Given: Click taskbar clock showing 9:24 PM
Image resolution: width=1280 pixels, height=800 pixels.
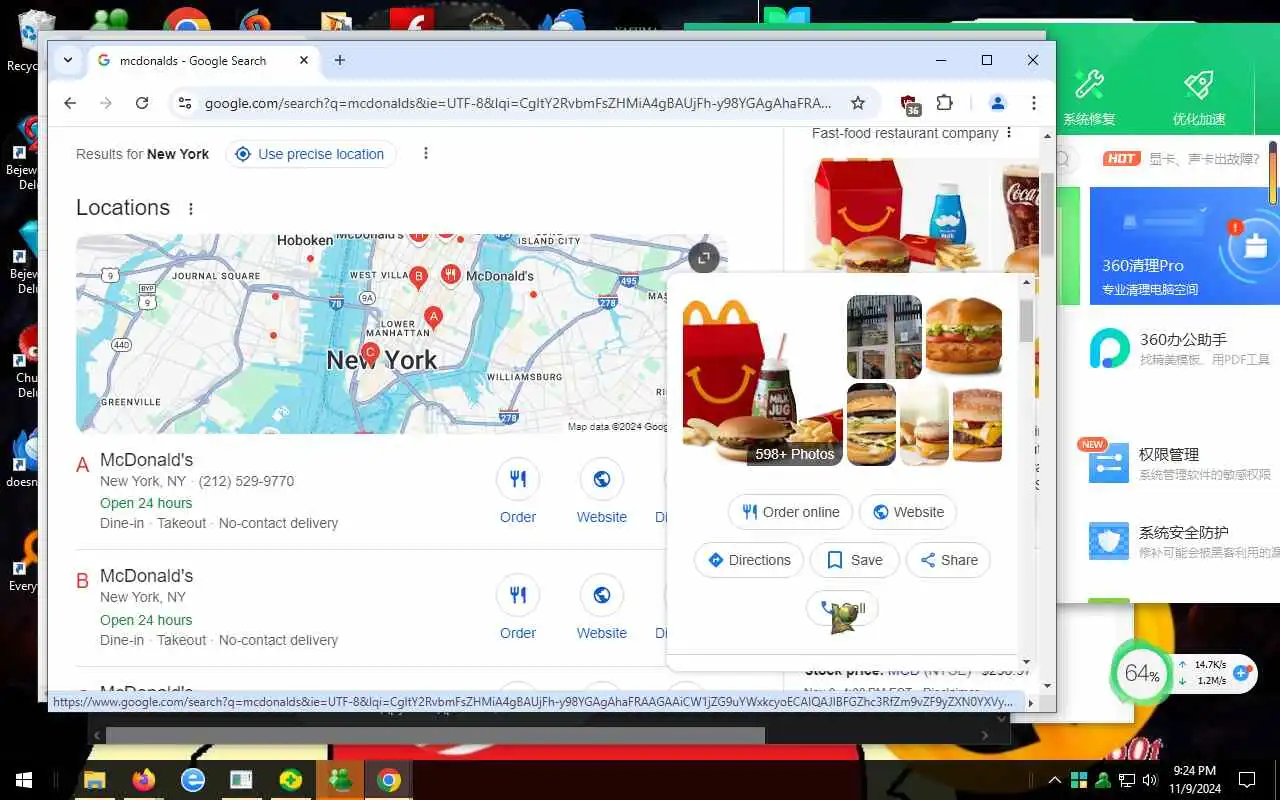Looking at the screenshot, I should coord(1195,780).
